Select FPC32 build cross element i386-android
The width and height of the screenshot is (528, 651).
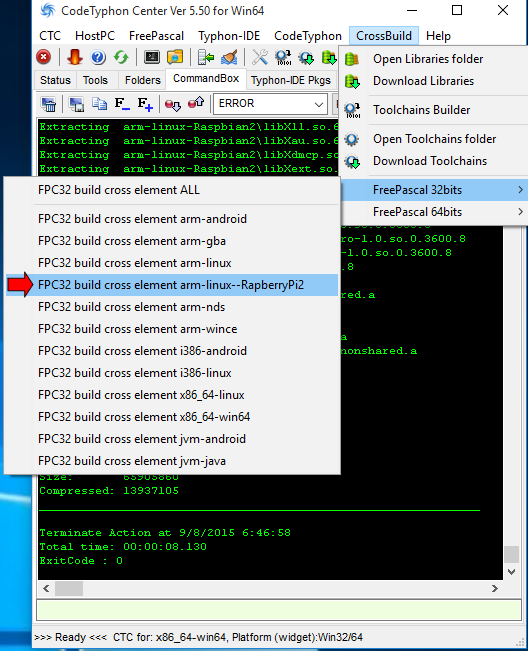(172, 351)
